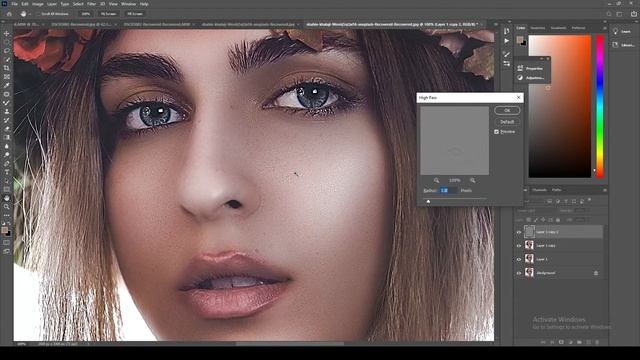Close the High Pass dialog
This screenshot has height=360, width=640.
518,98
